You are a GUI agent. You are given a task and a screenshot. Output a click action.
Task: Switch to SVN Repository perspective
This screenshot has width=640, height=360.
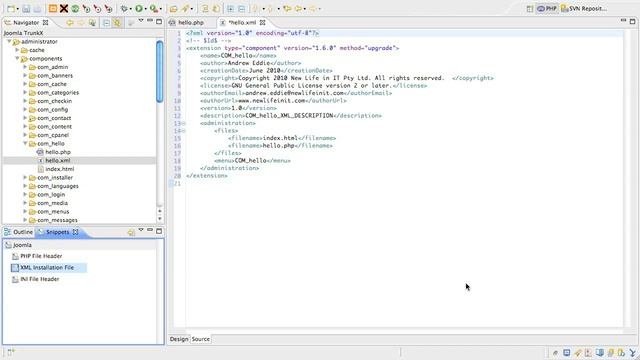click(x=584, y=9)
